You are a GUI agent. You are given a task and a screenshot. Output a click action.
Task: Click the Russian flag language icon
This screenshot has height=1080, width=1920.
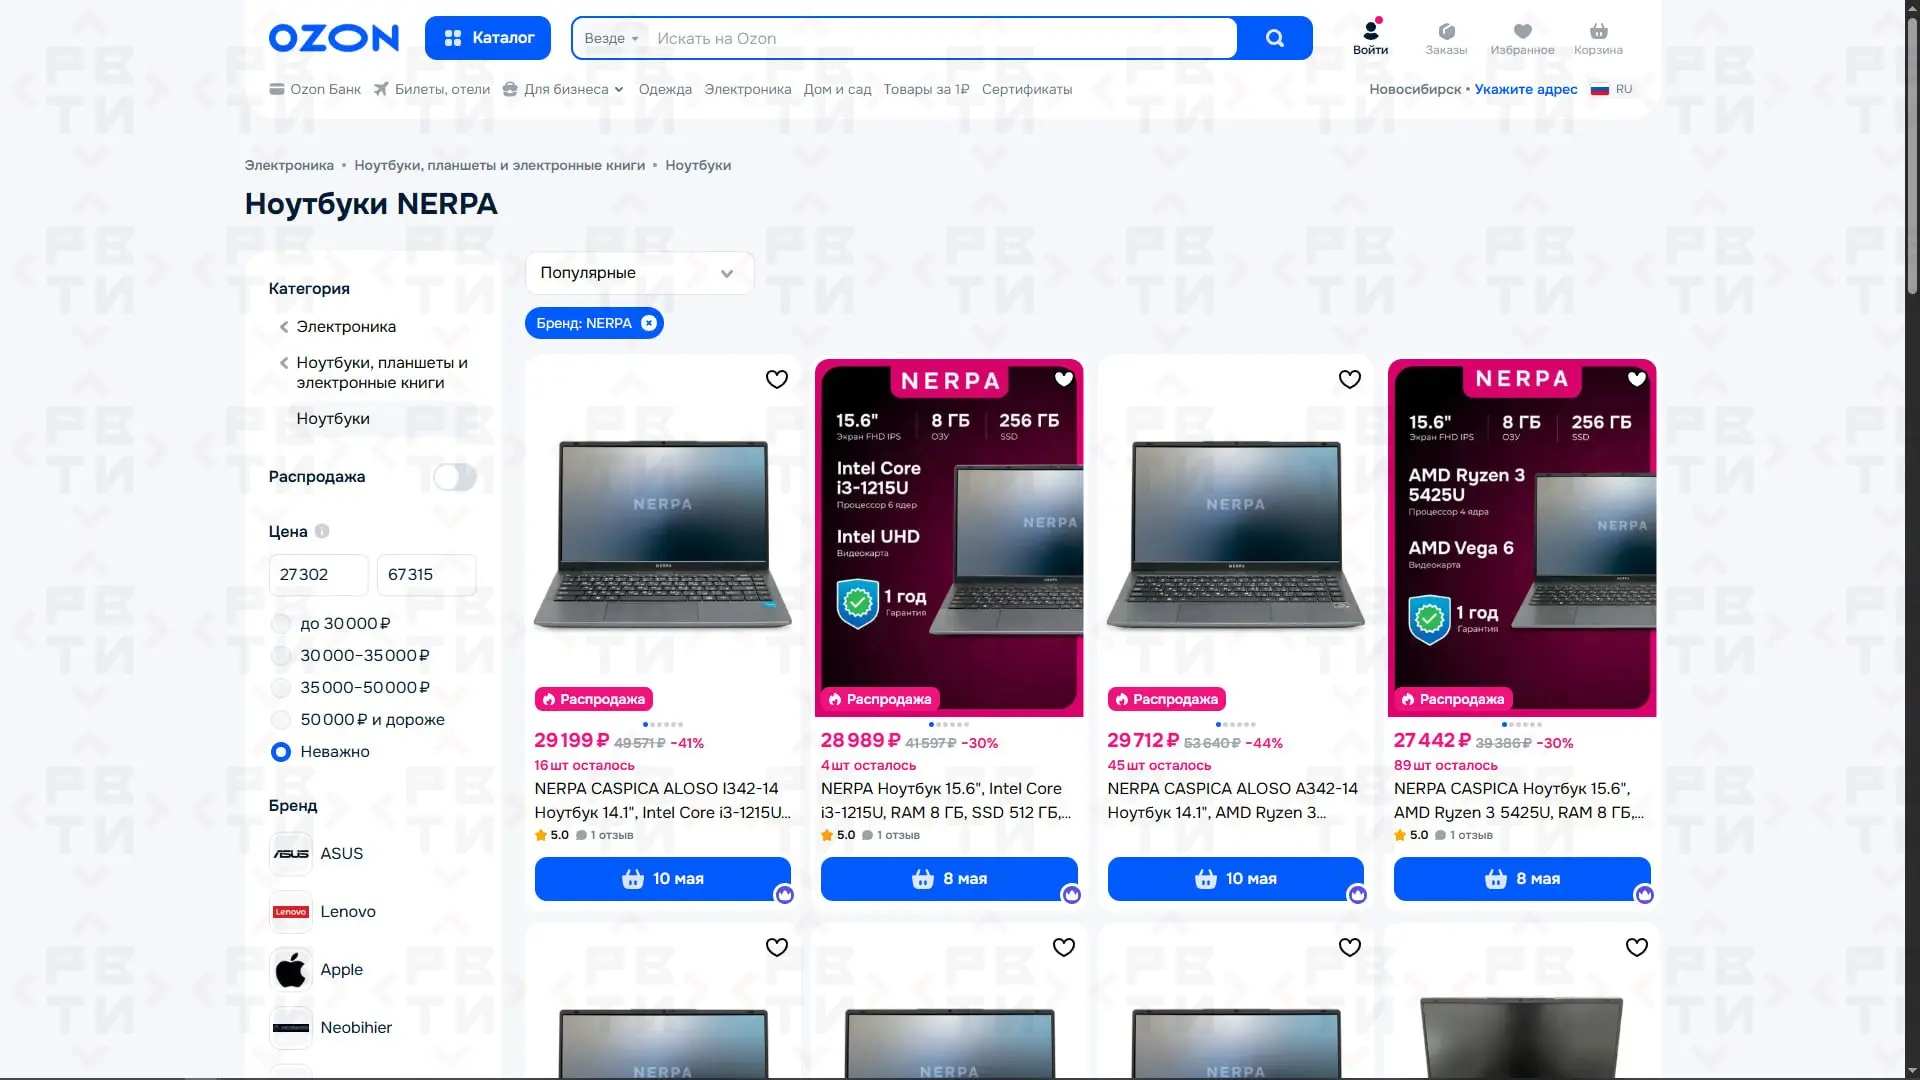tap(1600, 89)
